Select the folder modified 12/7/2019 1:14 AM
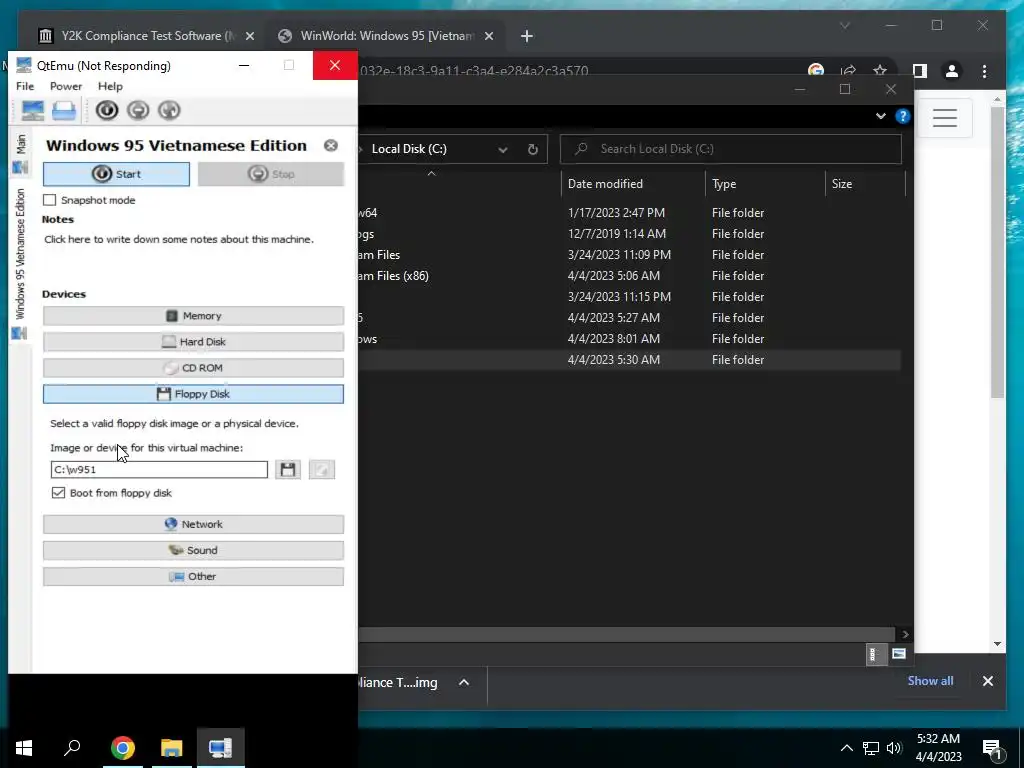Image resolution: width=1024 pixels, height=768 pixels. [630, 234]
